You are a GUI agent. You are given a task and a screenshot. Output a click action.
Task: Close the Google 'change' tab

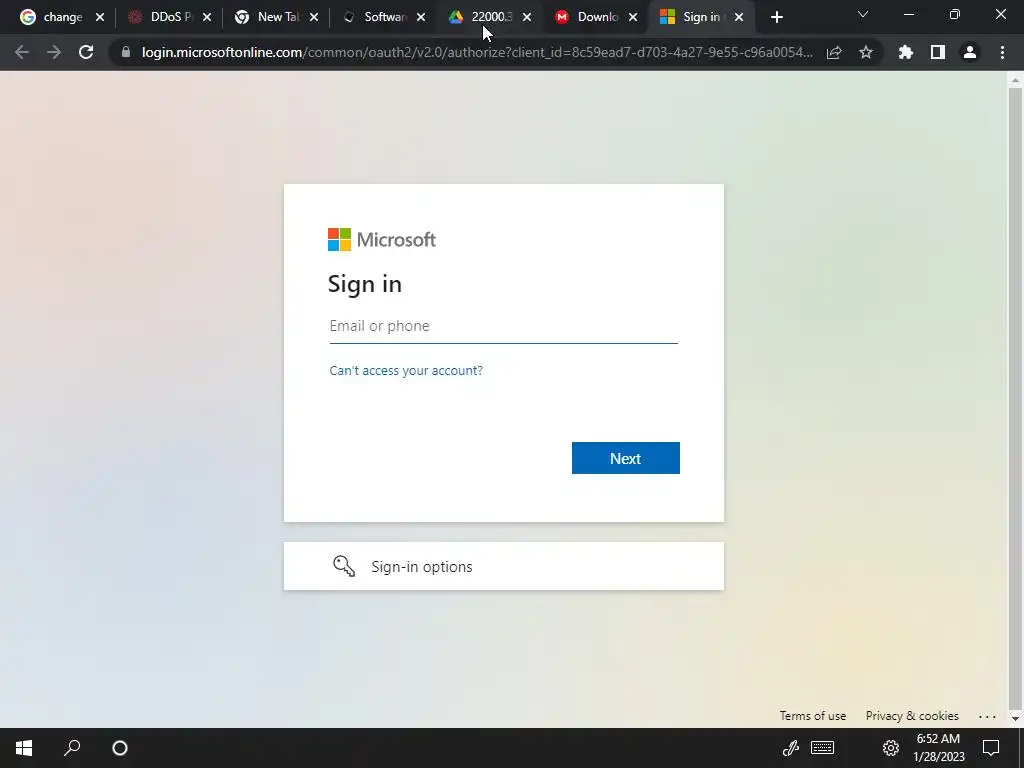click(100, 17)
